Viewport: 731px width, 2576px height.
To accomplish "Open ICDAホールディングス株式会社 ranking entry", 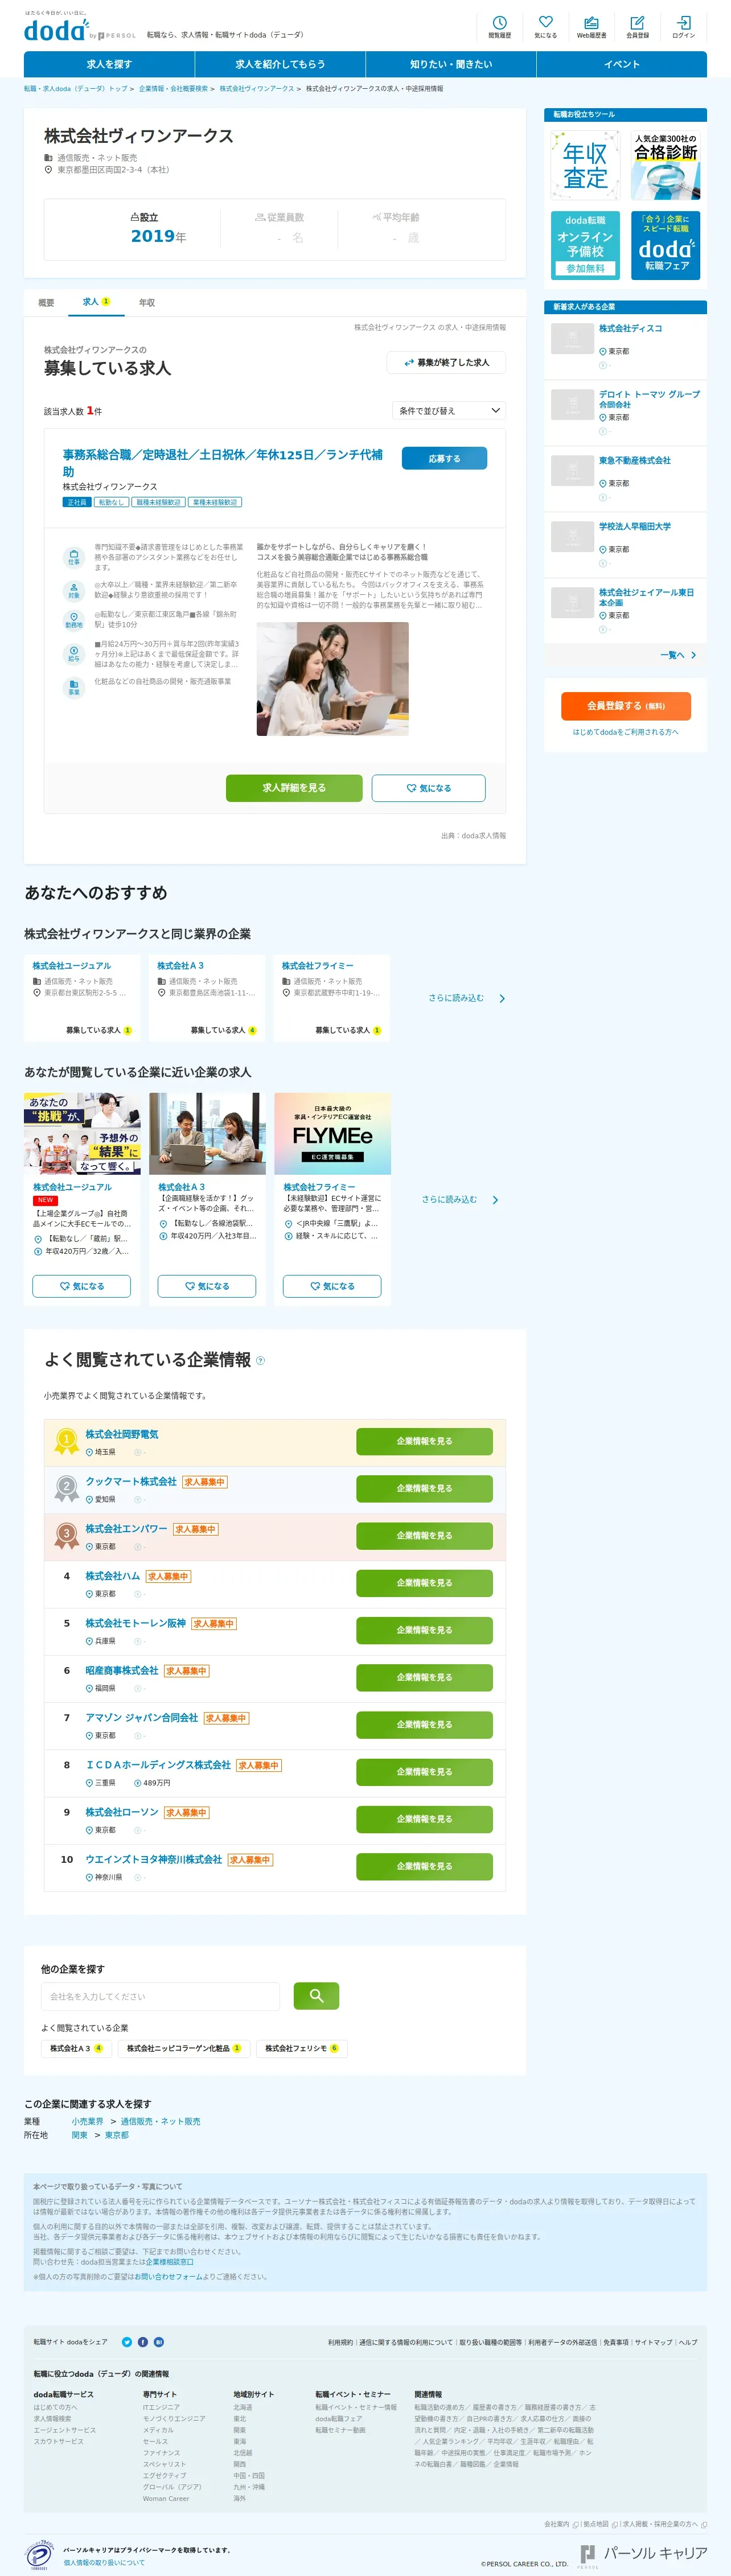I will pos(158,1765).
